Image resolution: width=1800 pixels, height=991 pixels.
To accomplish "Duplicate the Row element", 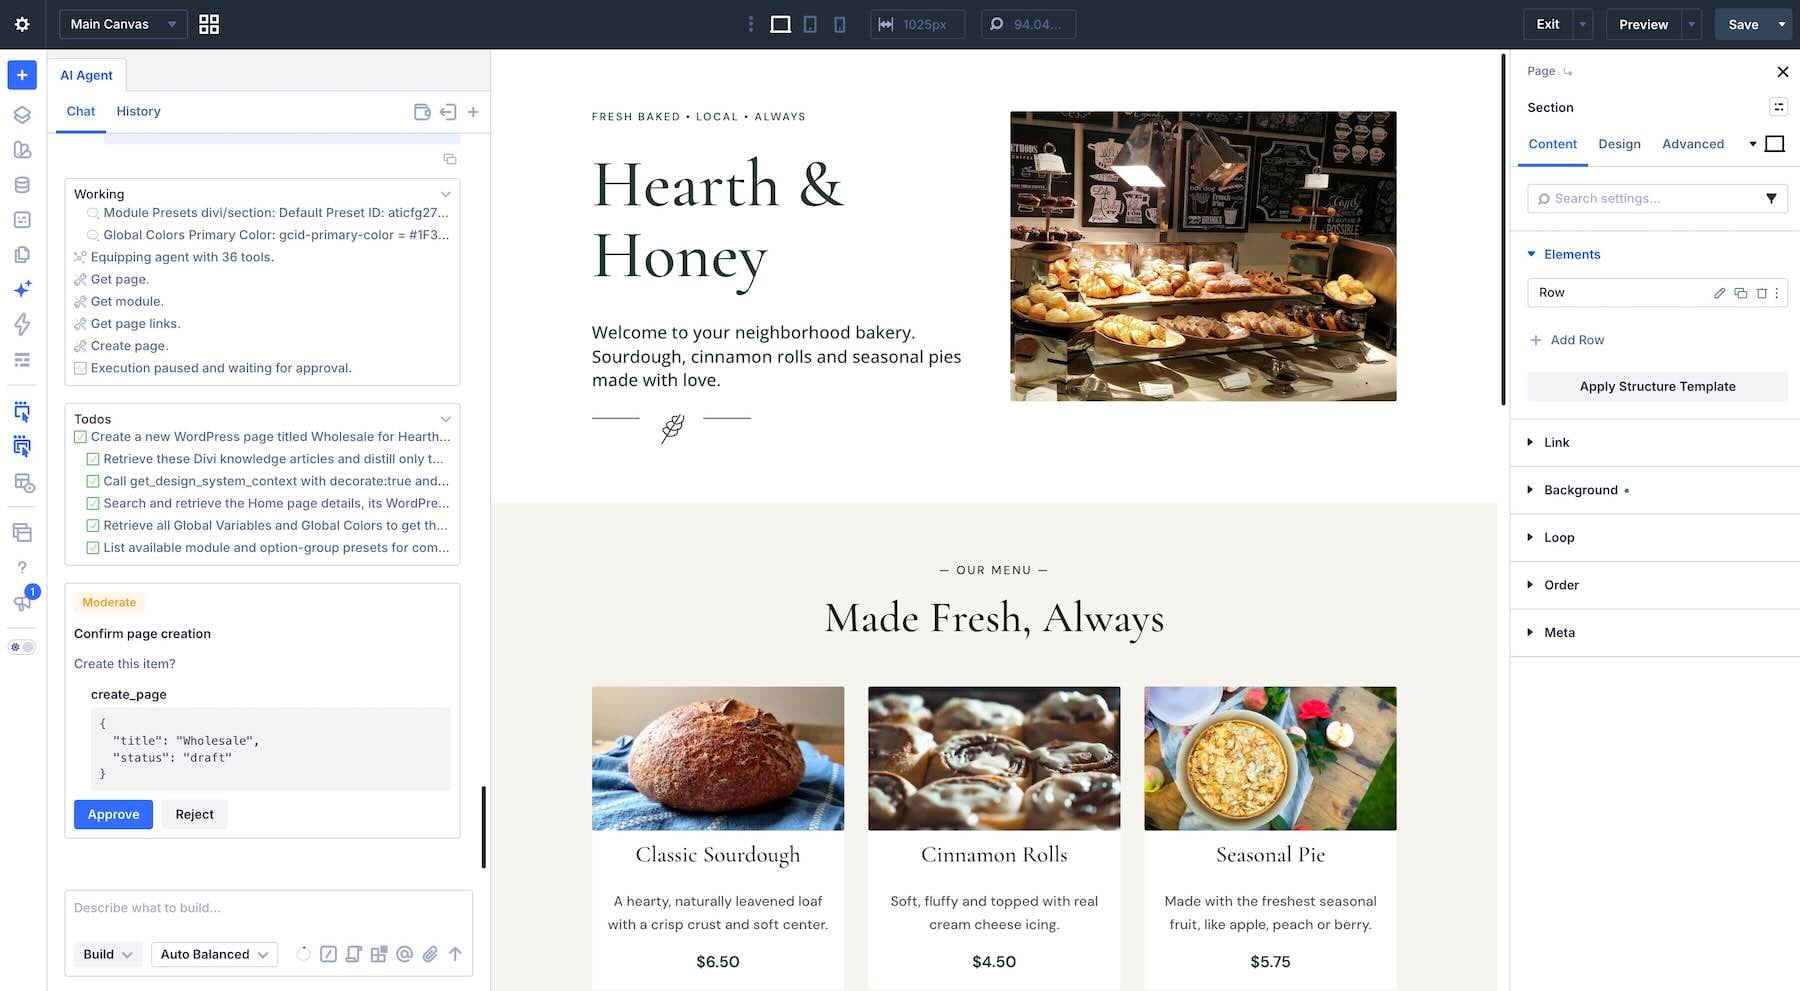I will tap(1740, 293).
